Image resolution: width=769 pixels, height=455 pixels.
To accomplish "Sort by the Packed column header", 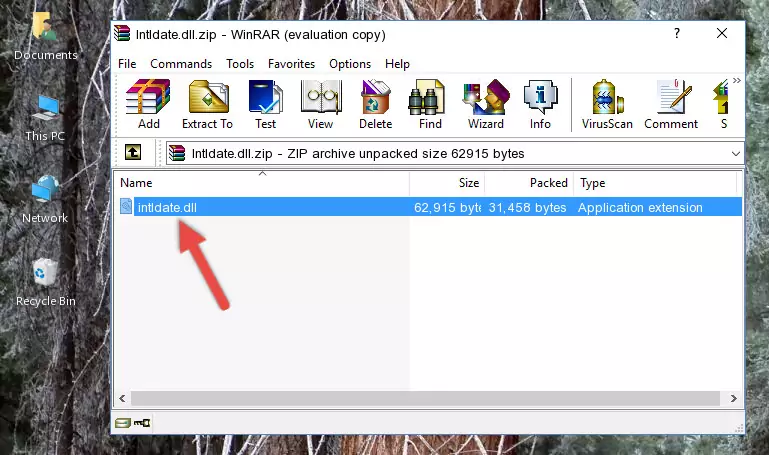I will pos(529,183).
